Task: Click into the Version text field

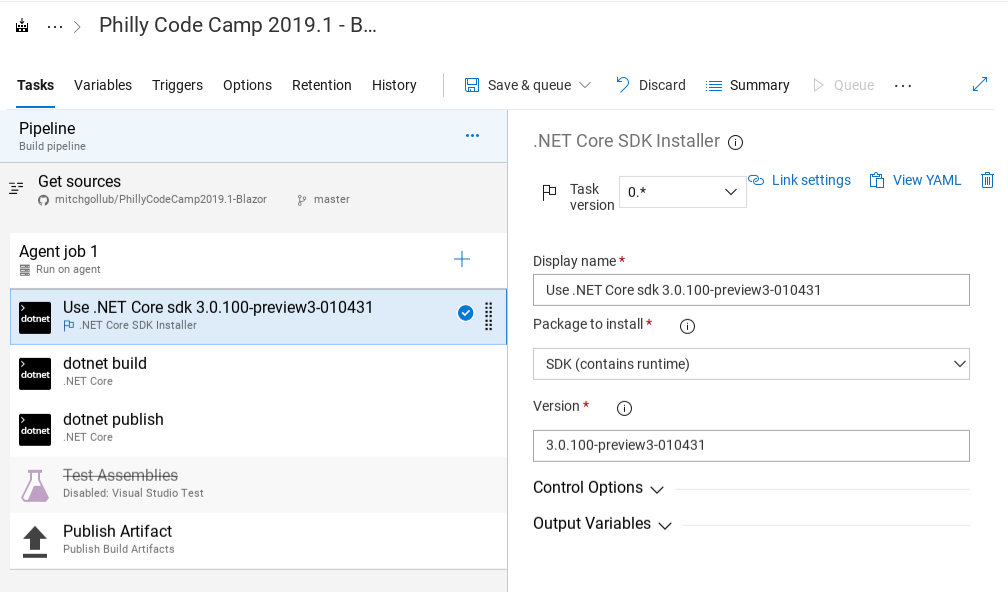Action: [x=751, y=445]
